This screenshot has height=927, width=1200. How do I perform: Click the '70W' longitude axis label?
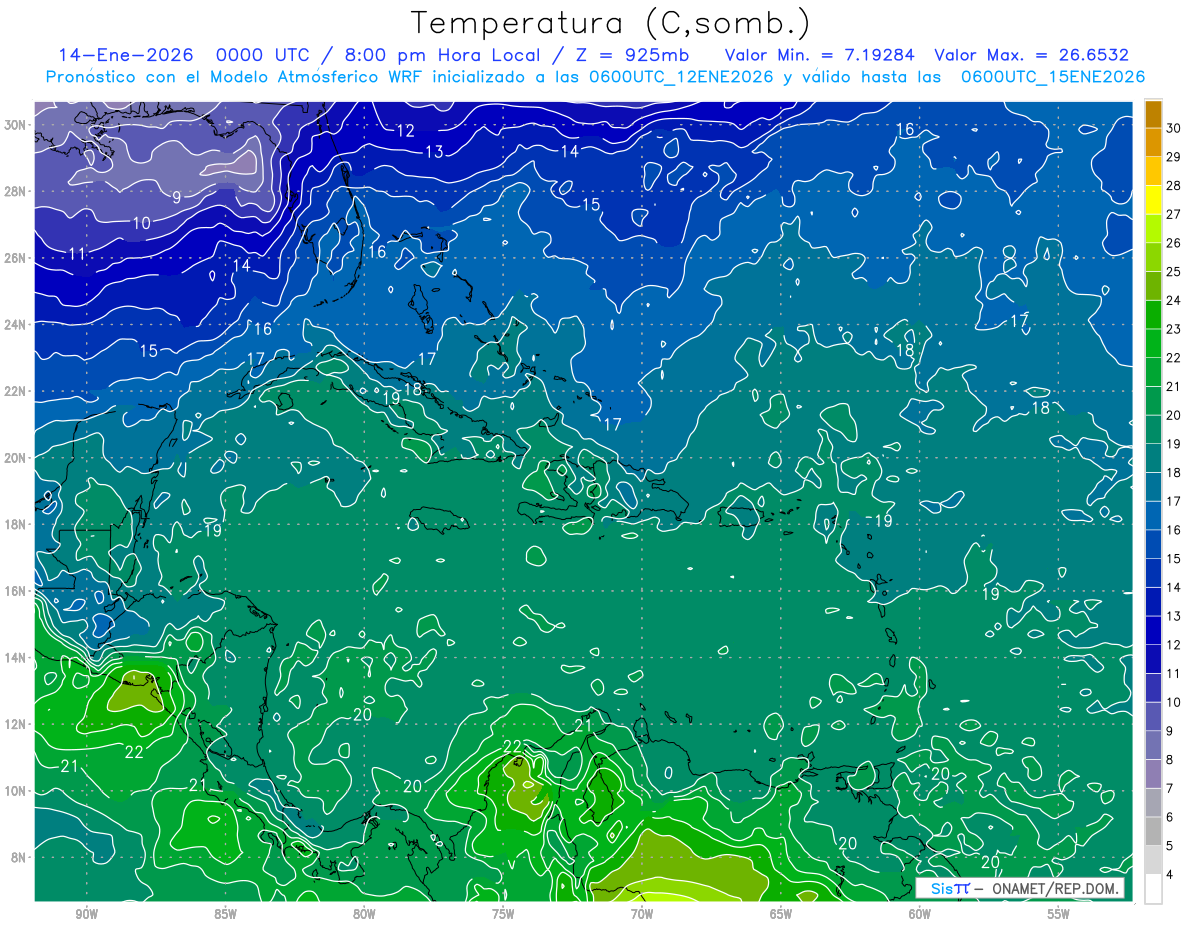pyautogui.click(x=642, y=914)
